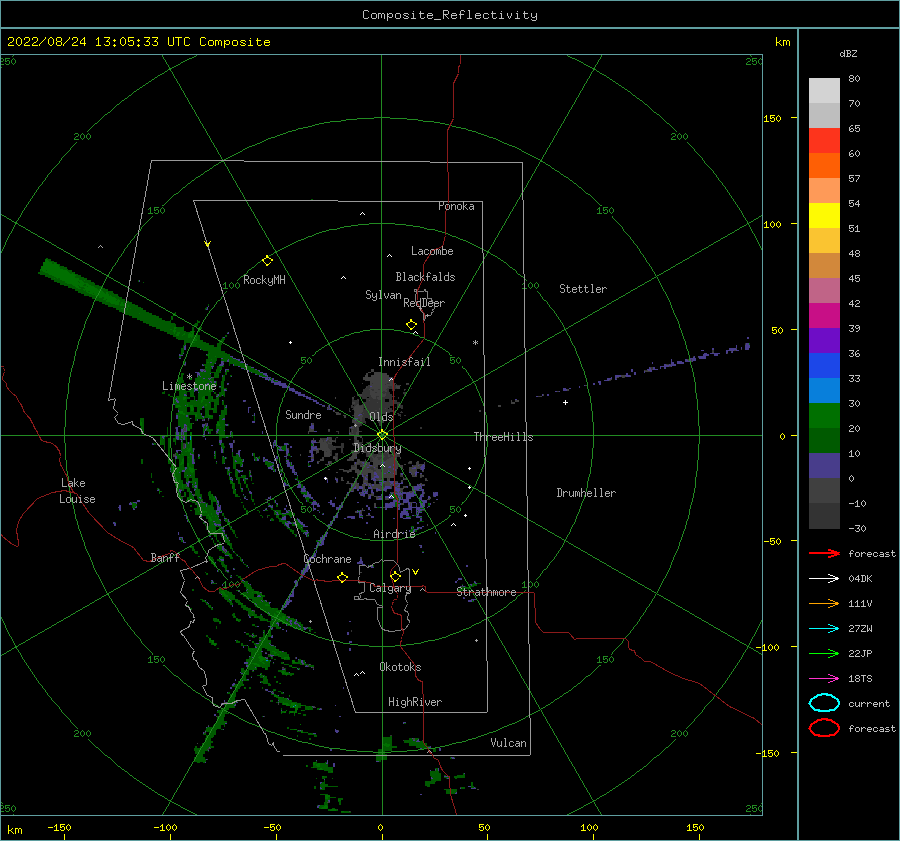
Task: Click the HighRiver label
Action: point(414,702)
